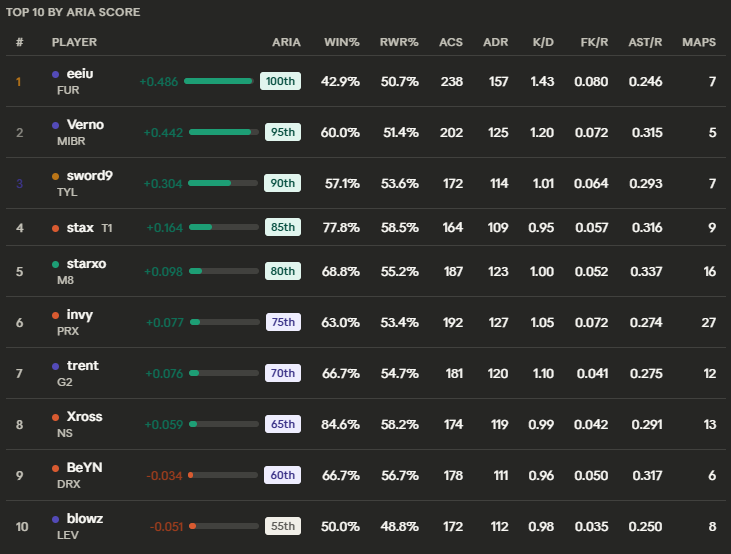Click the +0.486 ARIA value
Image resolution: width=731 pixels, height=554 pixels.
pyautogui.click(x=159, y=82)
